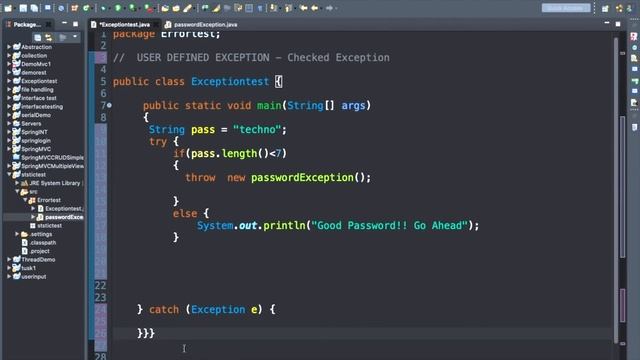Click the Open Perspective icon
This screenshot has height=360, width=640.
[x=605, y=8]
